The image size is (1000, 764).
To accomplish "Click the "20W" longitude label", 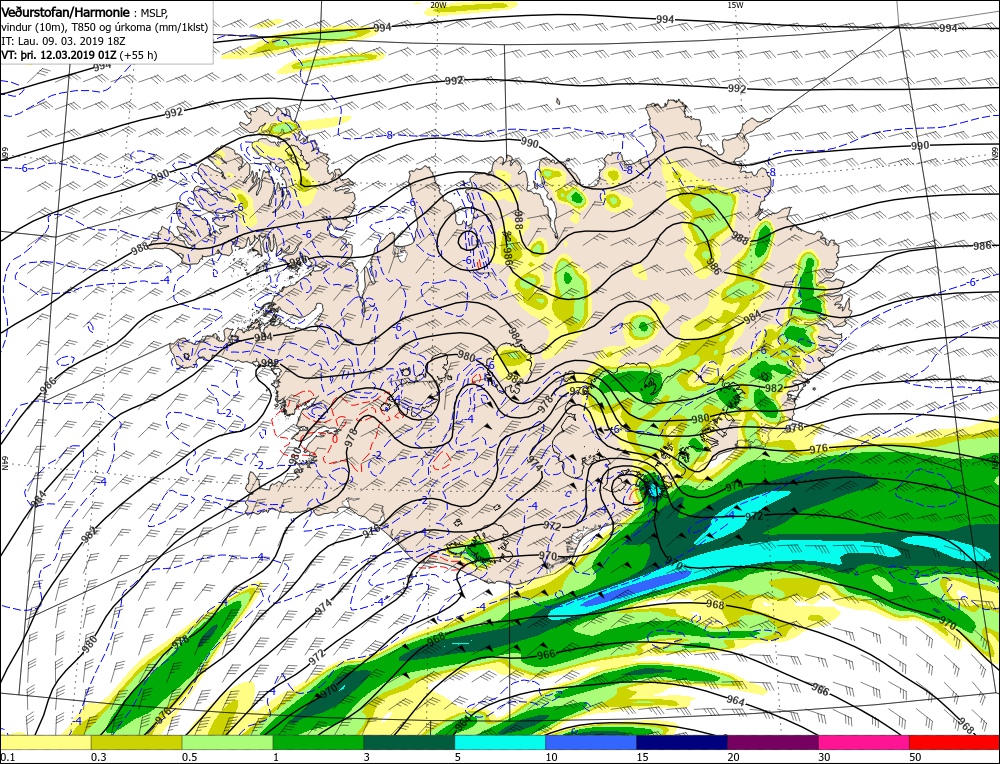I will (438, 5).
